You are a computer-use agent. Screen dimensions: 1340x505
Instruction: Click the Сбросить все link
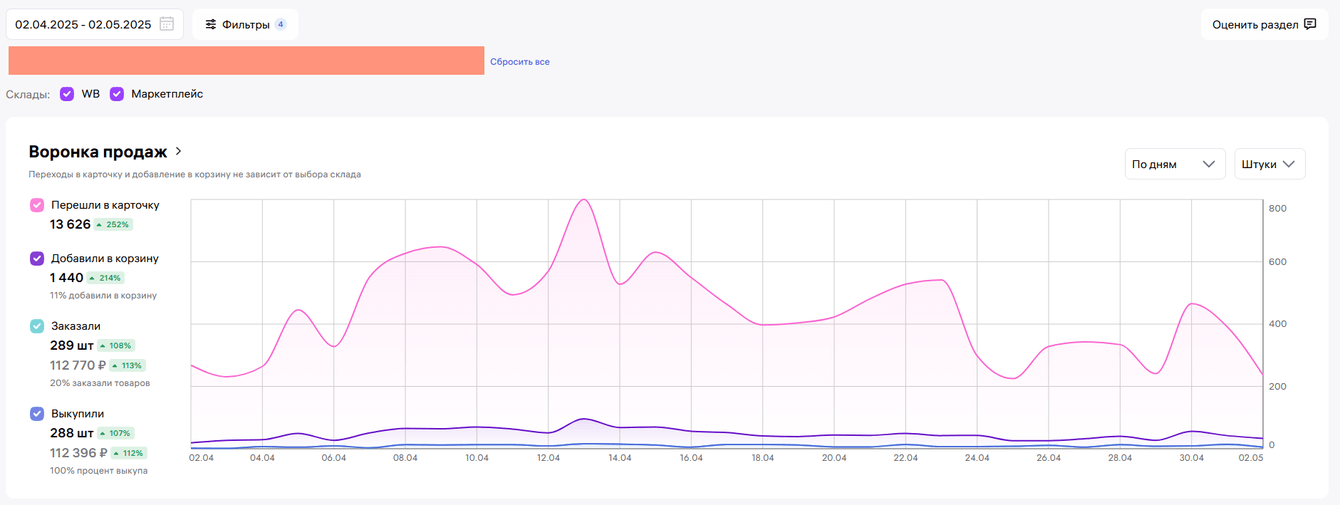click(519, 62)
